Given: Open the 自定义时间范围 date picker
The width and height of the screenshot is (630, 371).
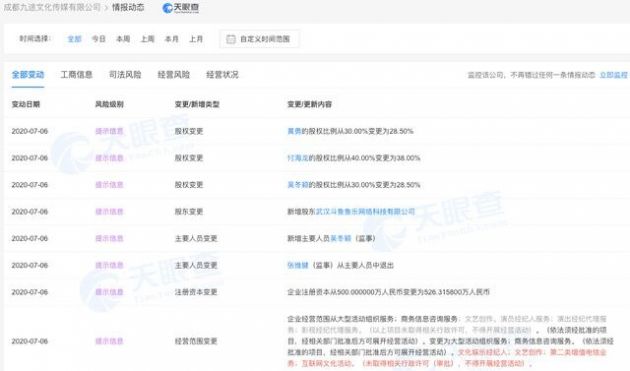Looking at the screenshot, I should point(259,39).
